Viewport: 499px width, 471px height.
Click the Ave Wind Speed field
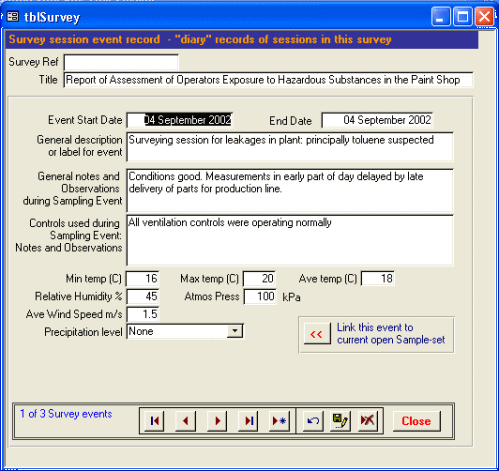pyautogui.click(x=143, y=314)
